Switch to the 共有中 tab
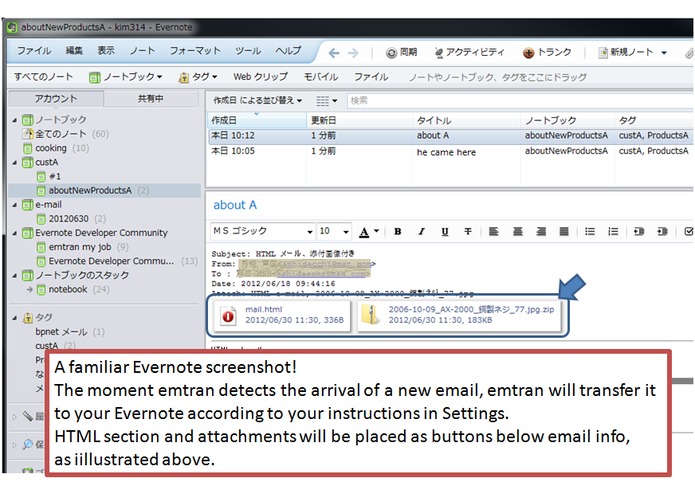The image size is (695, 494). [x=151, y=99]
